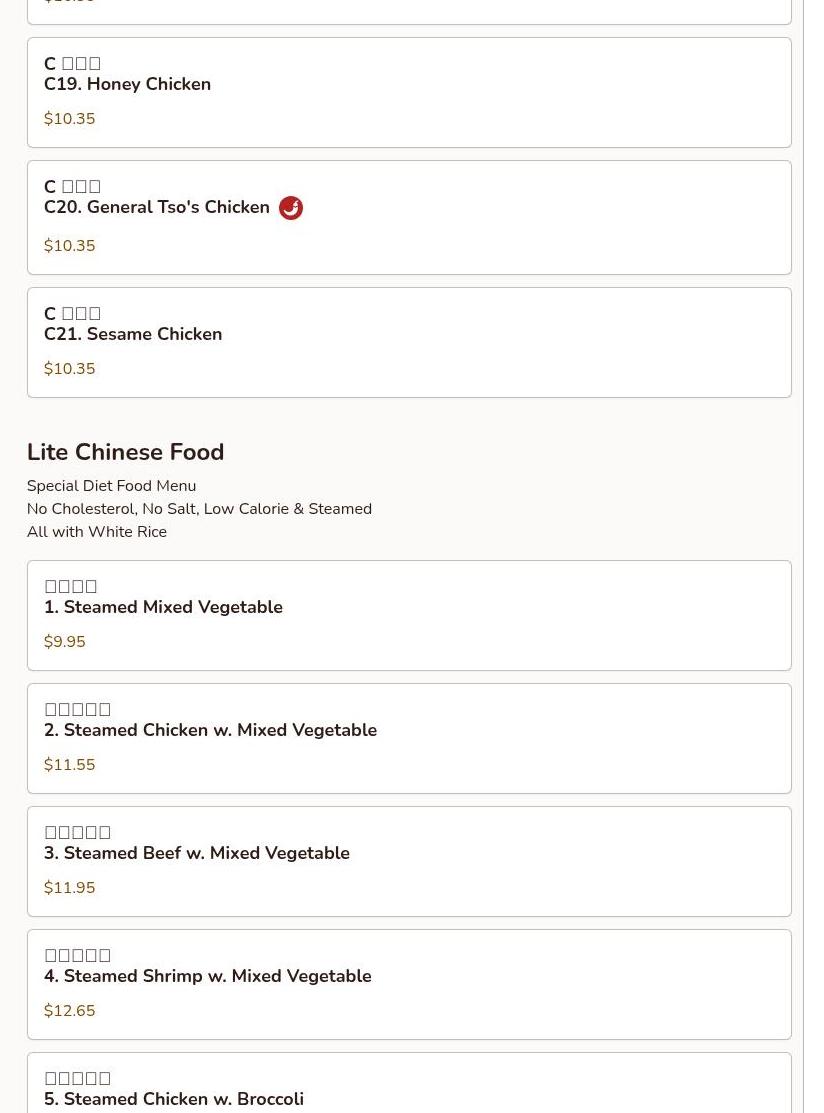Select C20 General Tso's Chicken
824x1113 pixels.
[x=157, y=208]
